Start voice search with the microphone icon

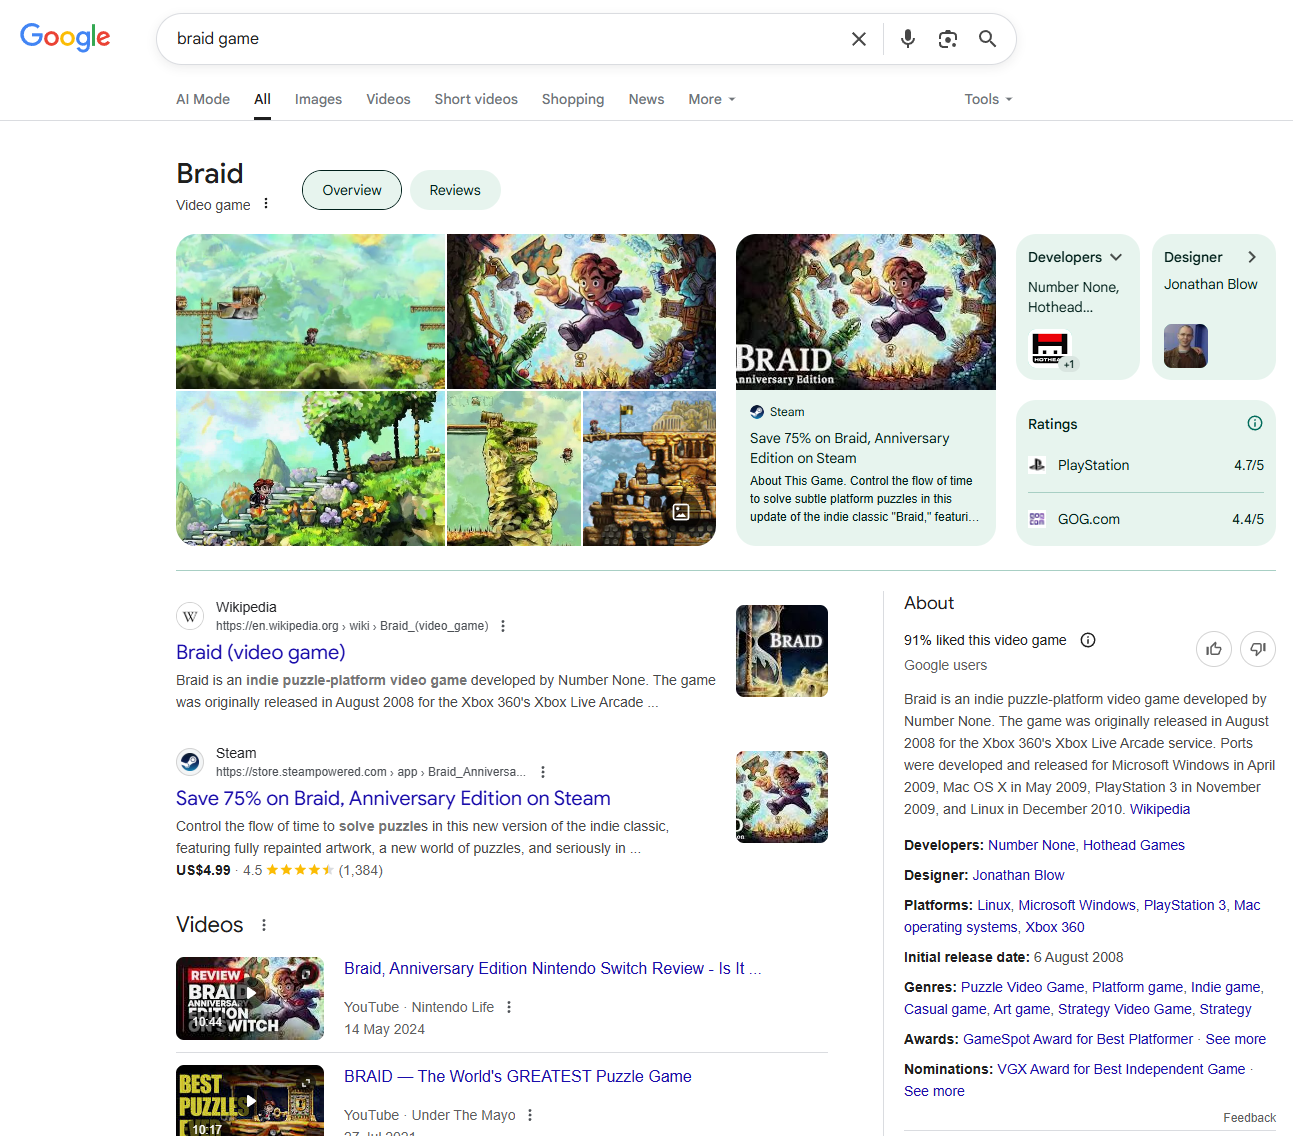click(908, 39)
